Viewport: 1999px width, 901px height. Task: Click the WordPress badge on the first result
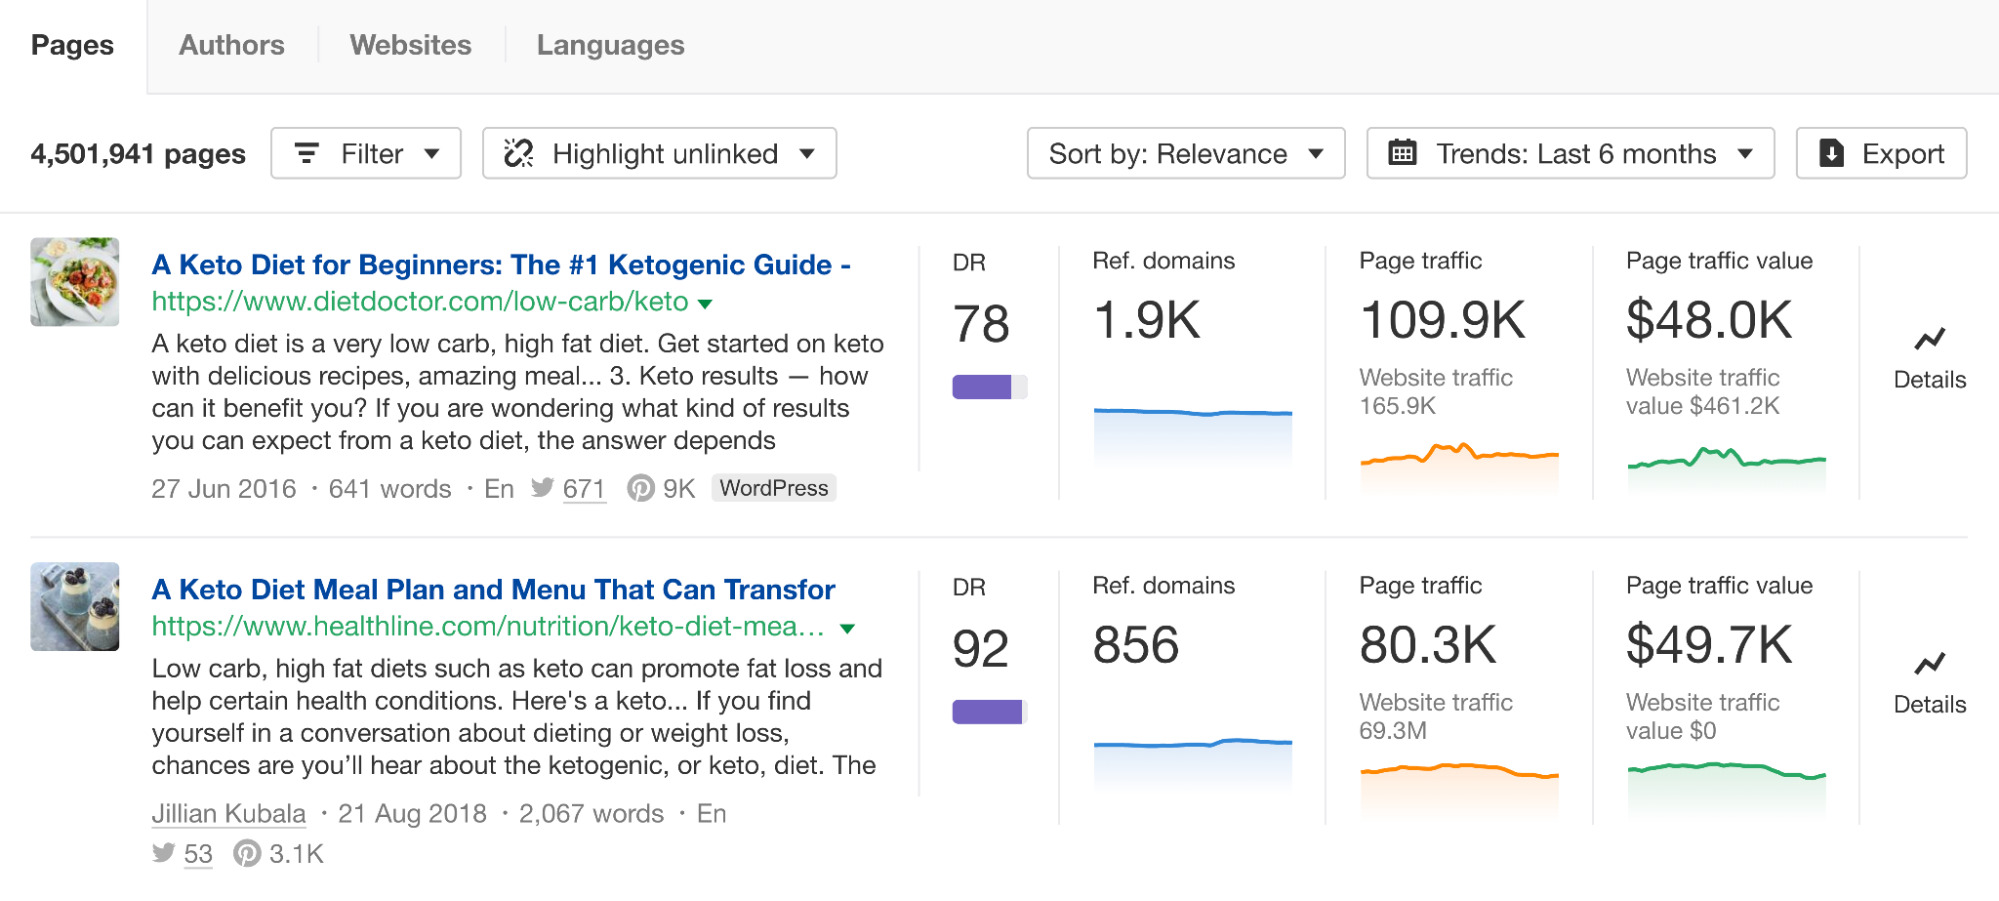coord(773,488)
